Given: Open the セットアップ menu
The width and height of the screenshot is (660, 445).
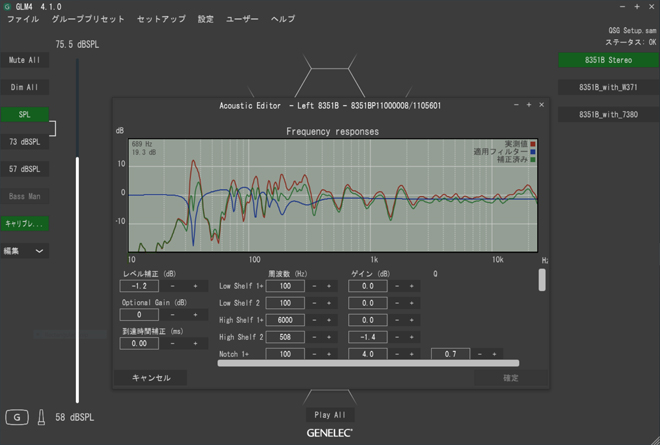Looking at the screenshot, I should (161, 19).
